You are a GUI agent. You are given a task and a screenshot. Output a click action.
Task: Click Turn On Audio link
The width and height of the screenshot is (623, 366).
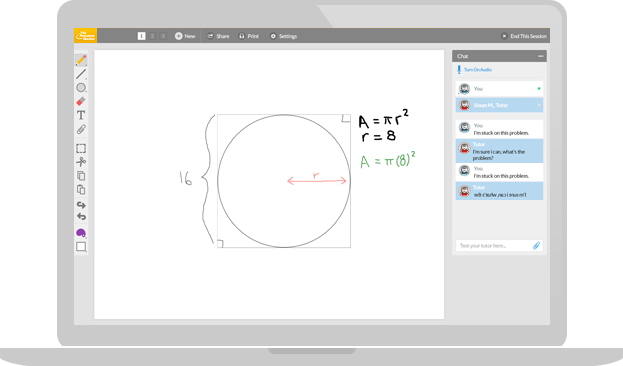[478, 70]
